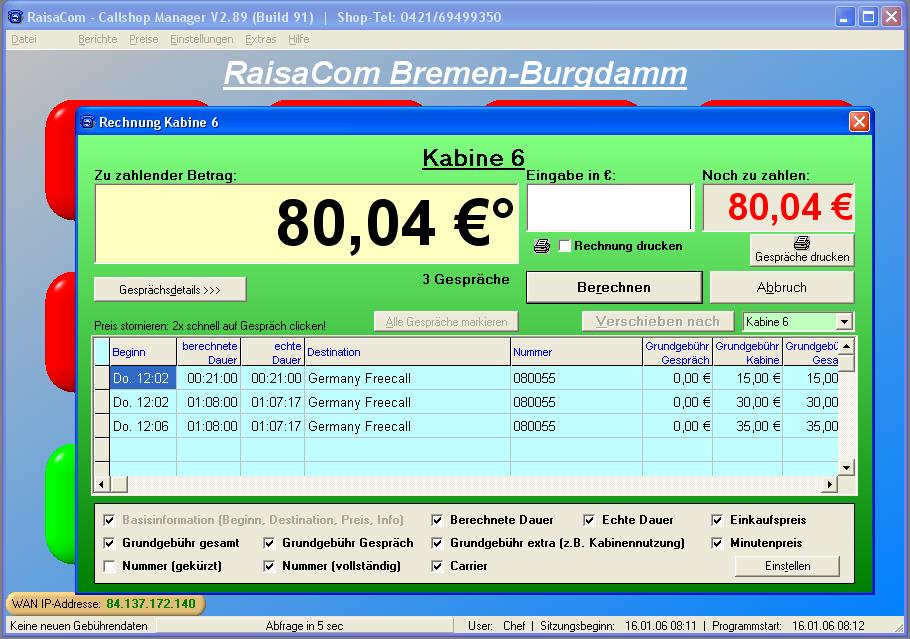Open the Extras menu

[x=261, y=39]
